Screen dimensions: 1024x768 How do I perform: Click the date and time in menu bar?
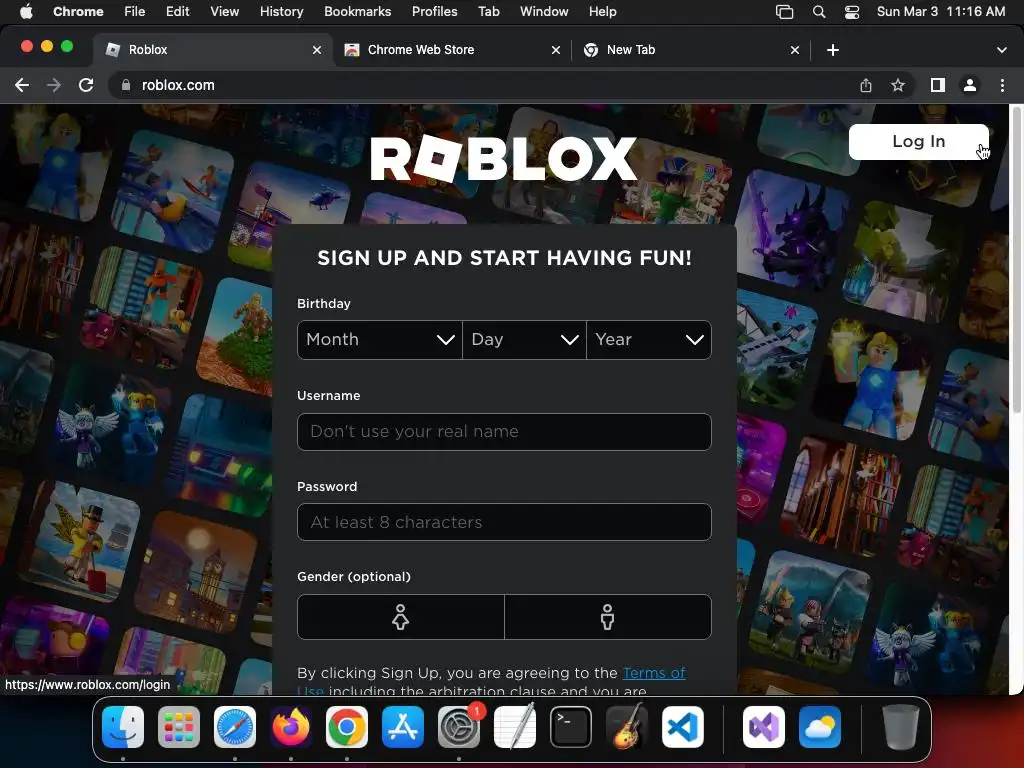pyautogui.click(x=940, y=12)
